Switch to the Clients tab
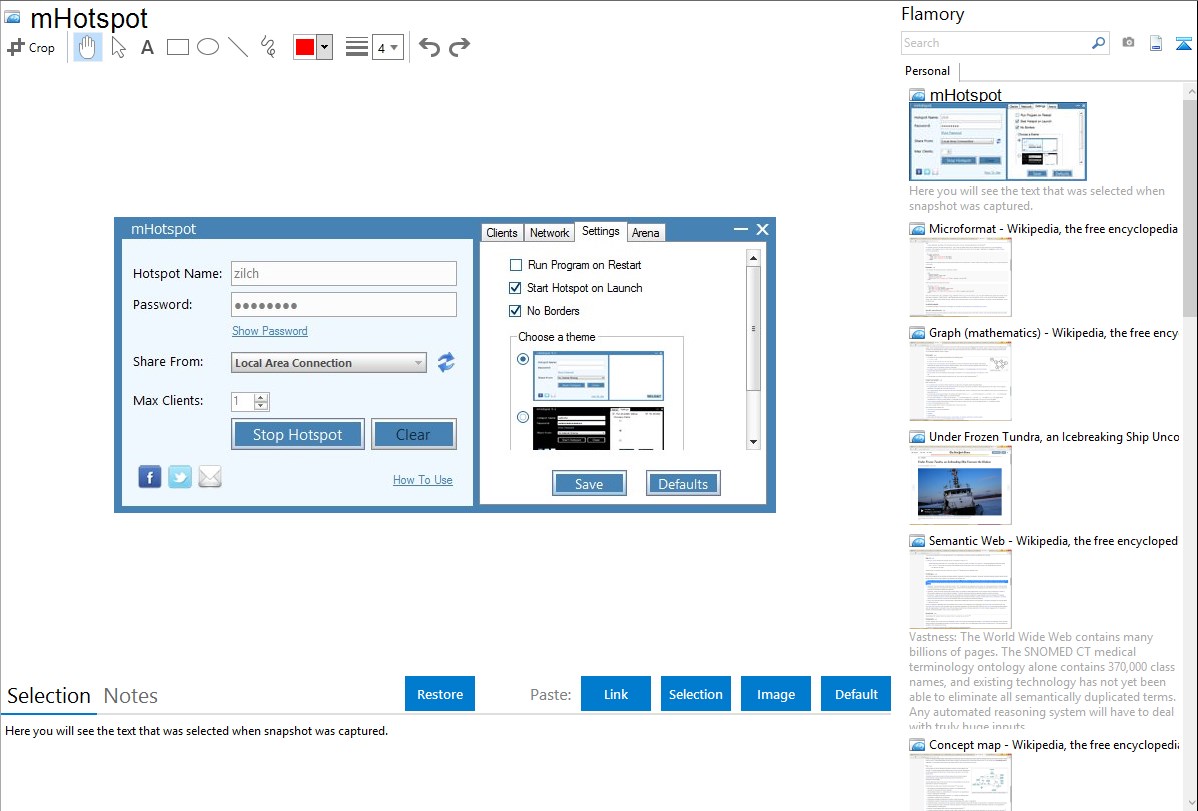 coord(501,232)
